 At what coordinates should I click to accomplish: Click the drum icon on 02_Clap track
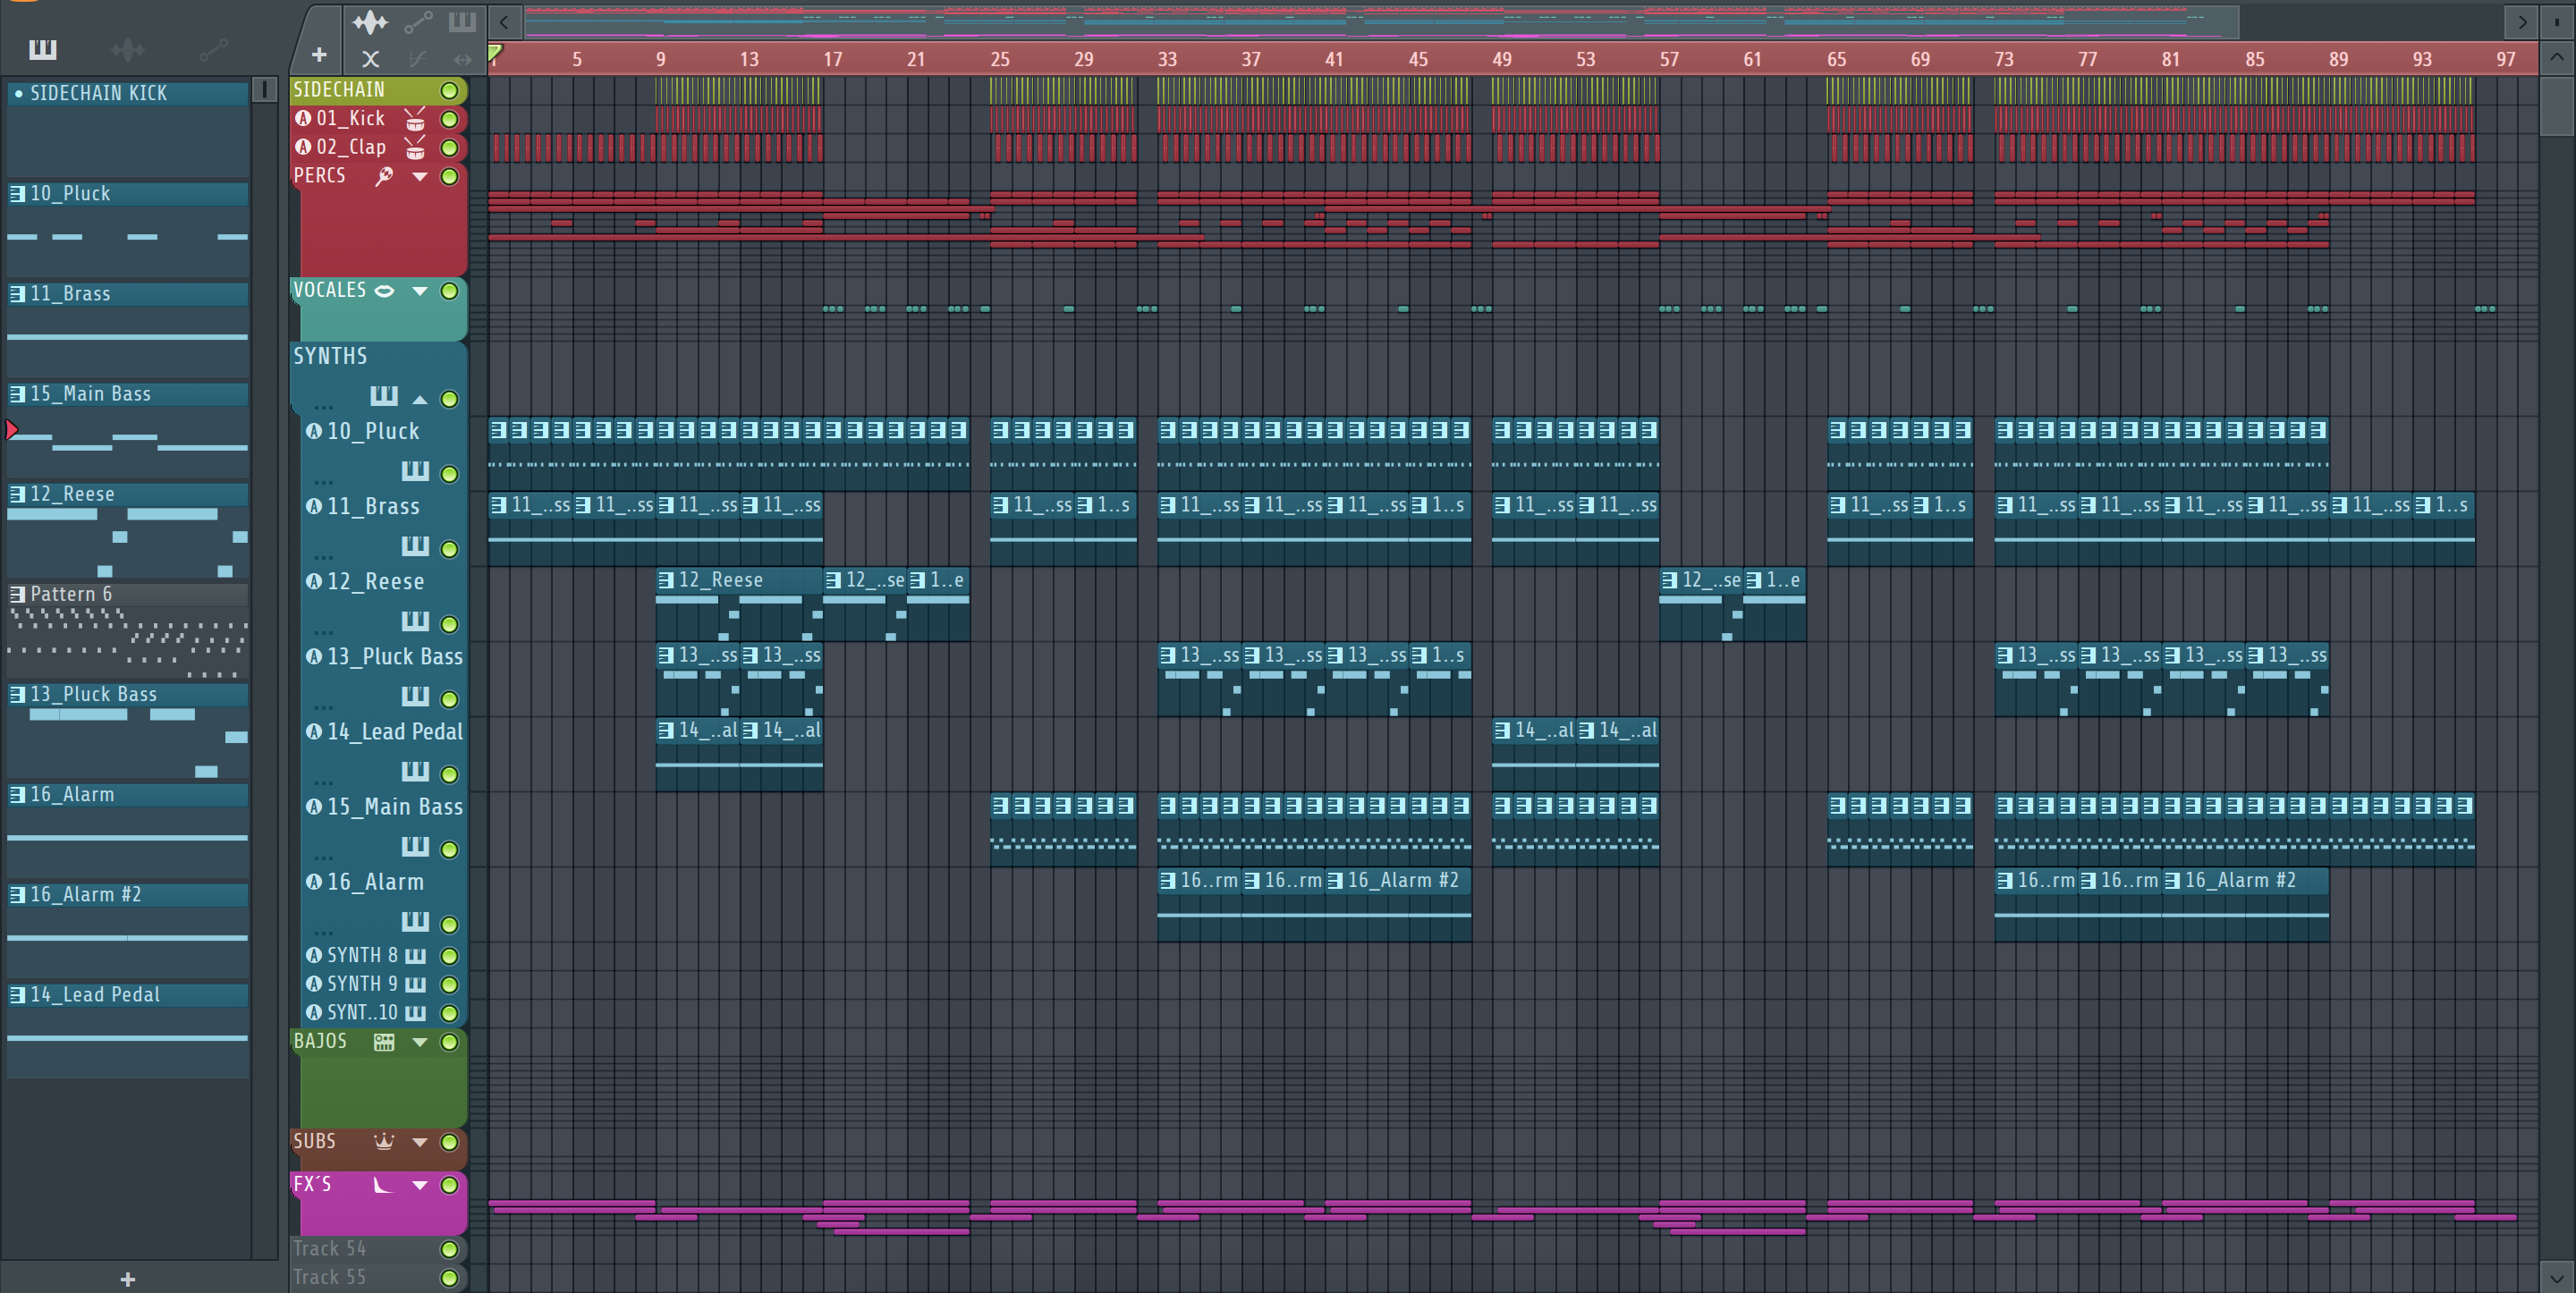click(414, 148)
